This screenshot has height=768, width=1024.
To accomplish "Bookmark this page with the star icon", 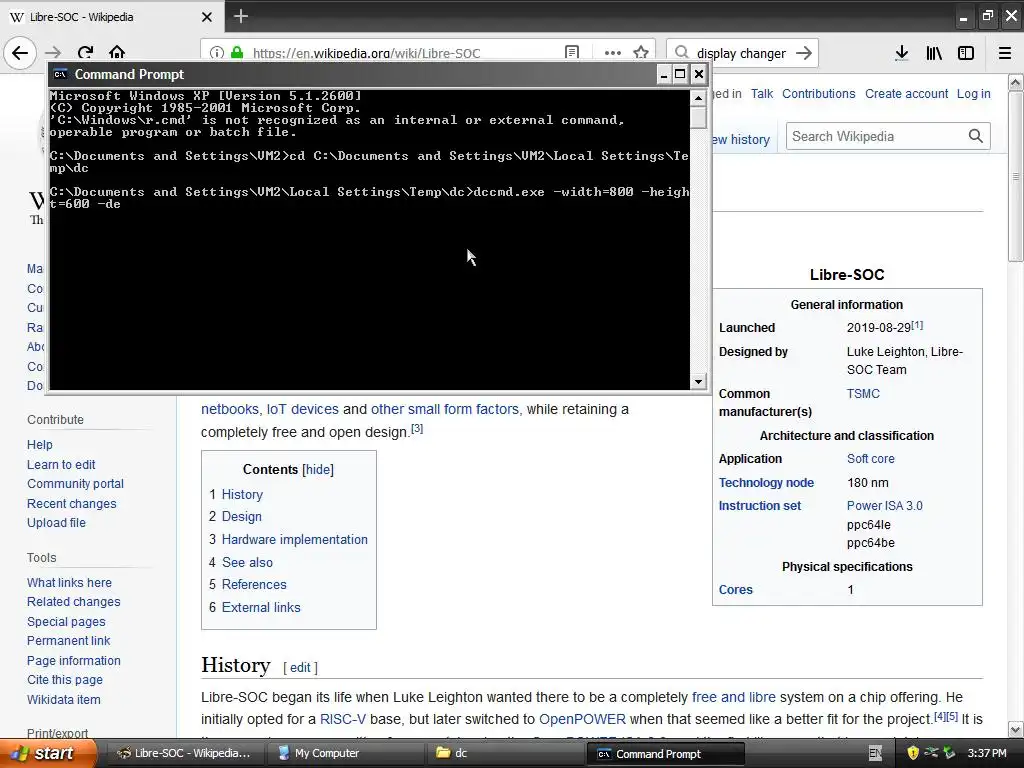I will [x=641, y=53].
